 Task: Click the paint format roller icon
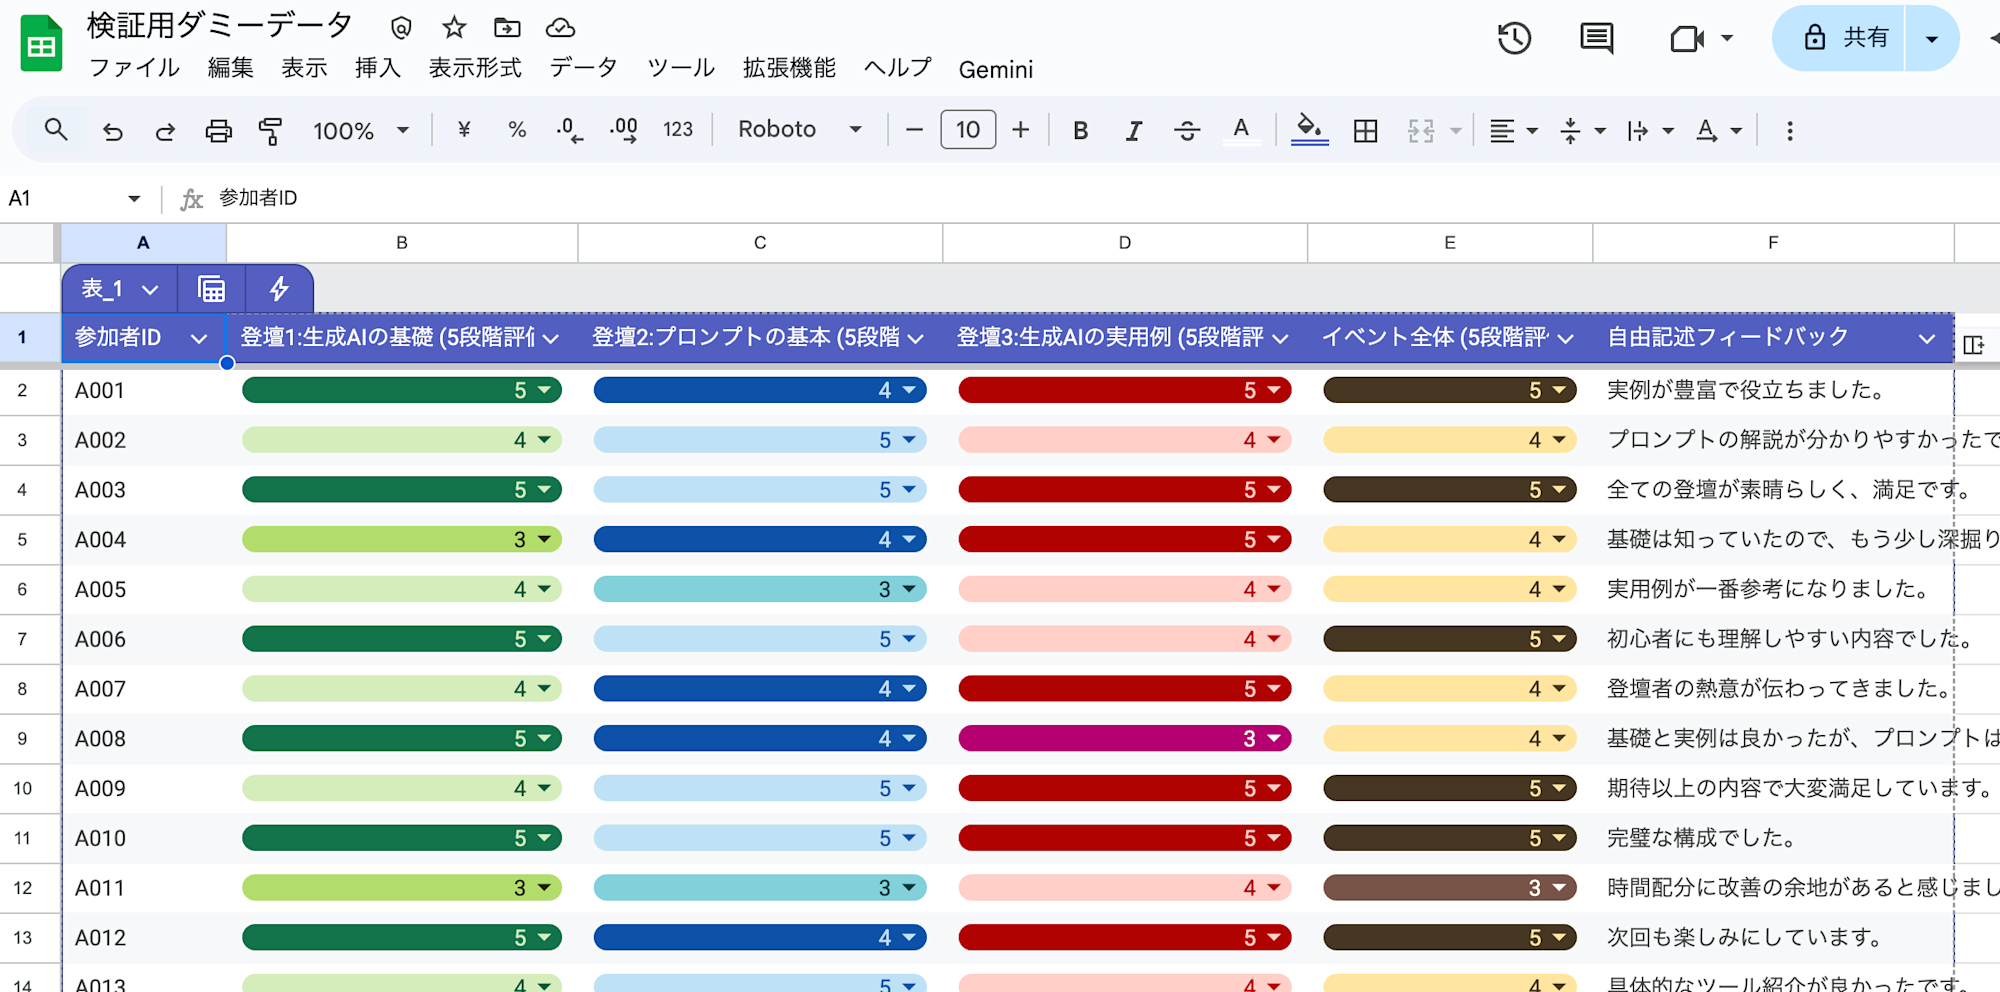point(270,131)
